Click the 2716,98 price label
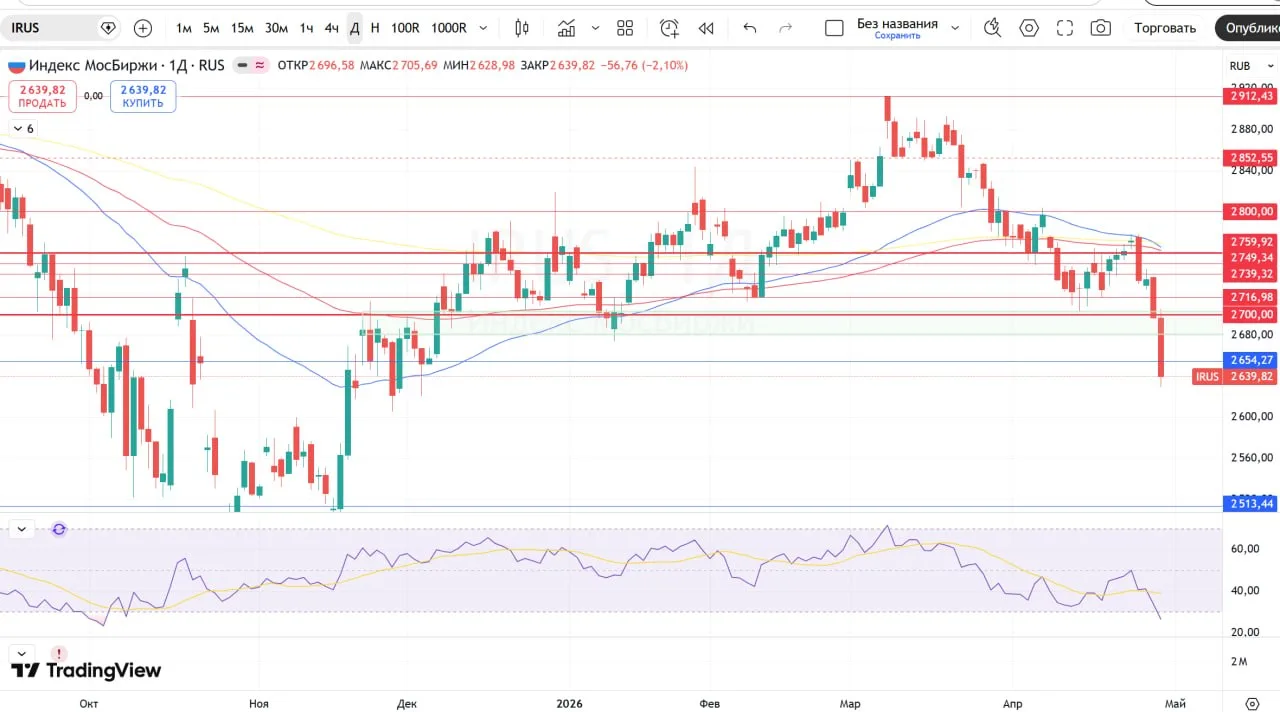Image resolution: width=1280 pixels, height=712 pixels. [1250, 297]
